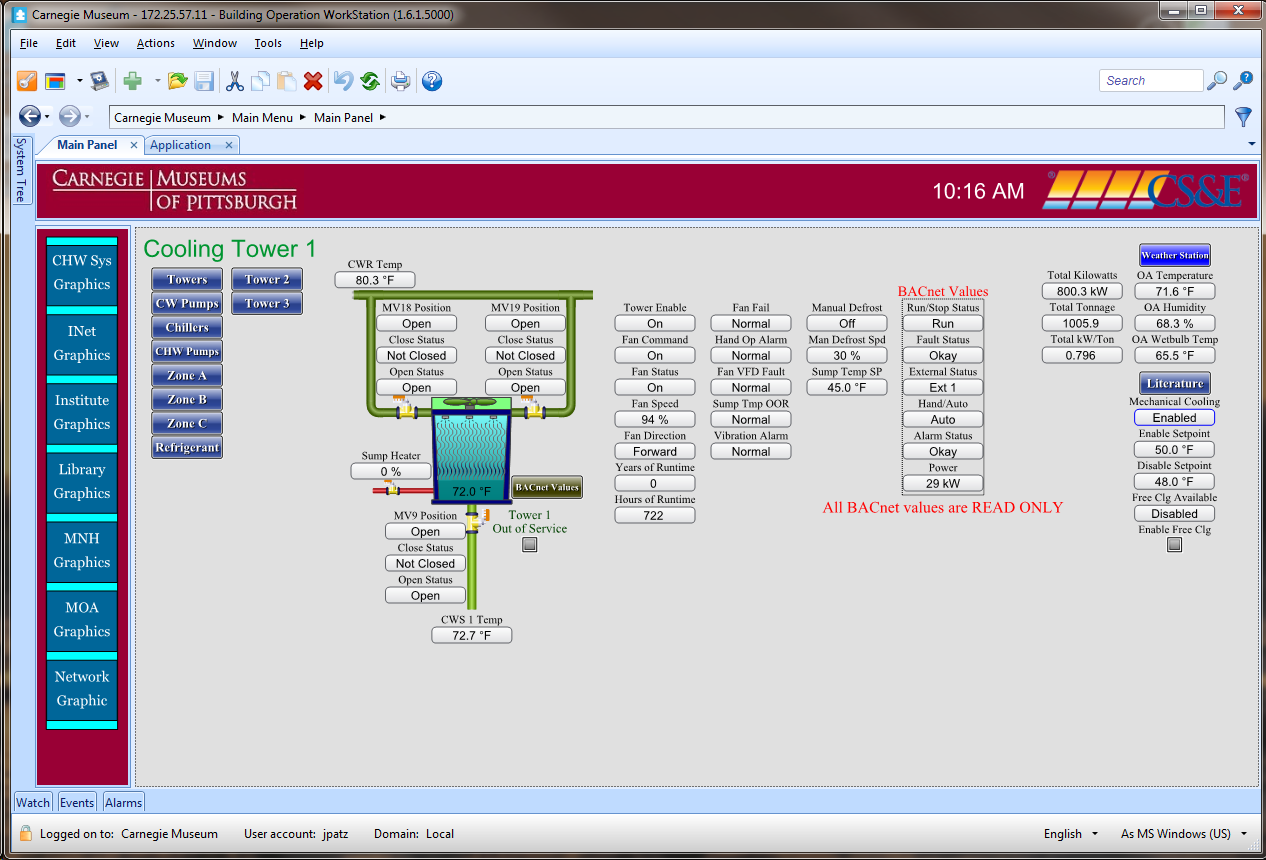The height and width of the screenshot is (860, 1266).
Task: Open the Actions menu
Action: click(x=156, y=43)
